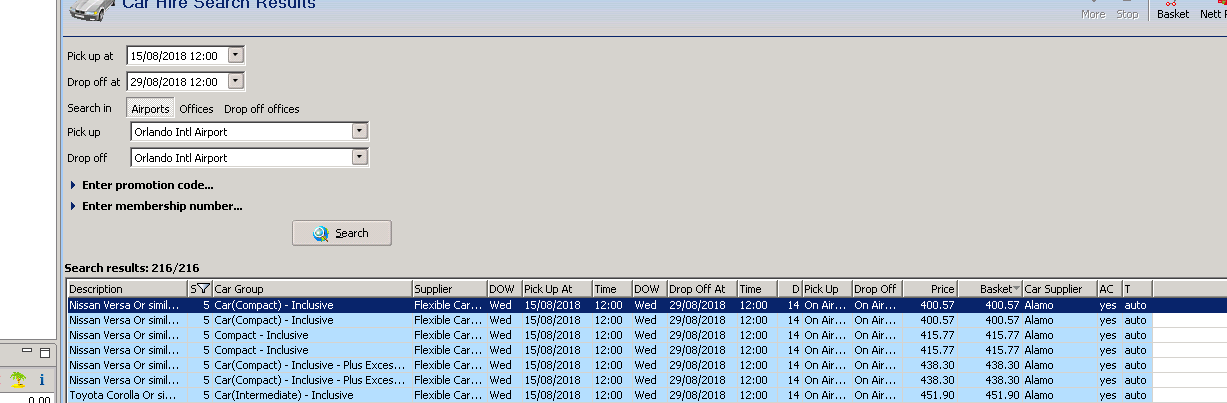The width and height of the screenshot is (1227, 403).
Task: Click the palm tree icon
Action: tap(18, 380)
